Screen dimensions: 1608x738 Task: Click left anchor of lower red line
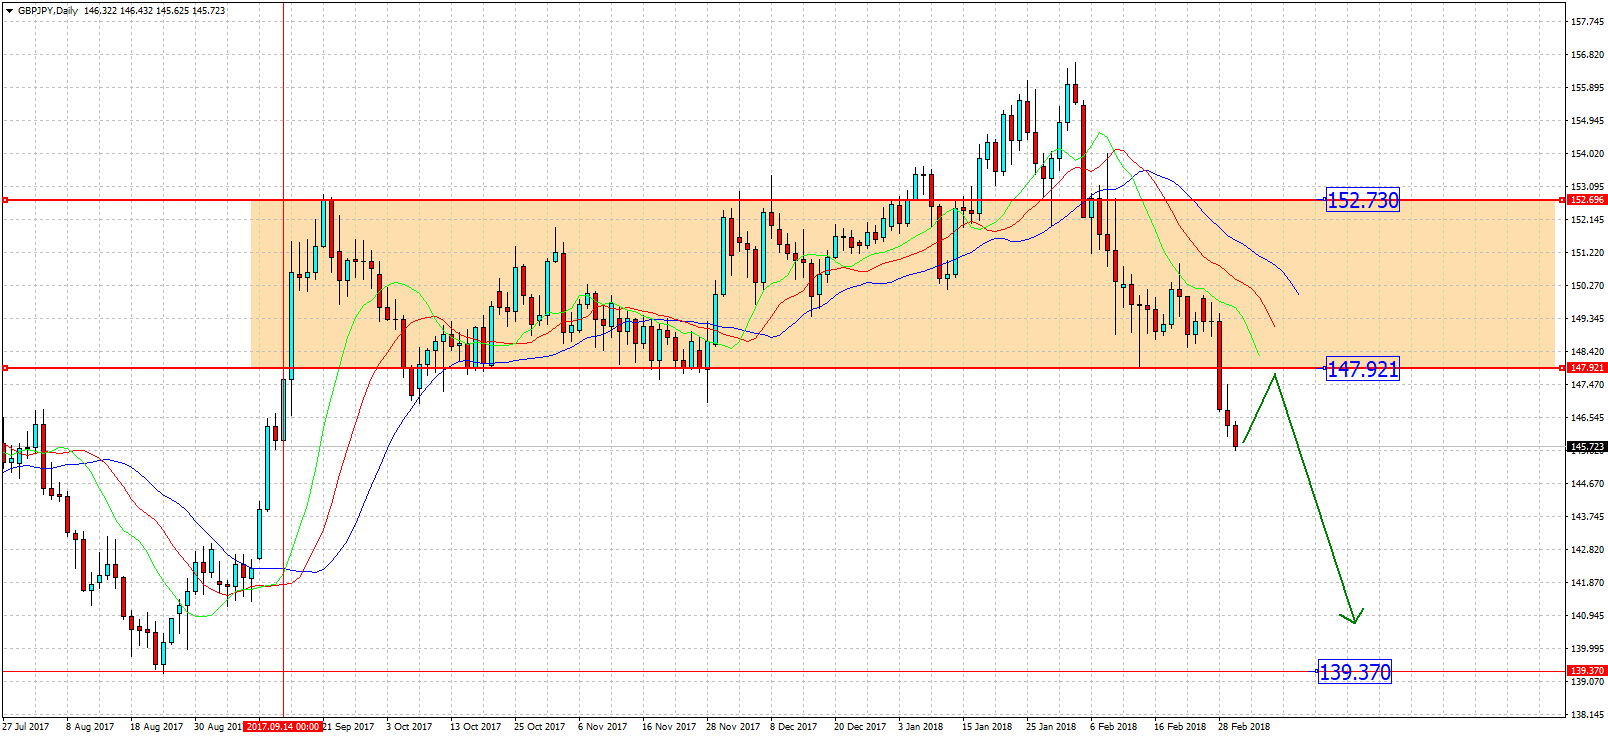[x=5, y=368]
